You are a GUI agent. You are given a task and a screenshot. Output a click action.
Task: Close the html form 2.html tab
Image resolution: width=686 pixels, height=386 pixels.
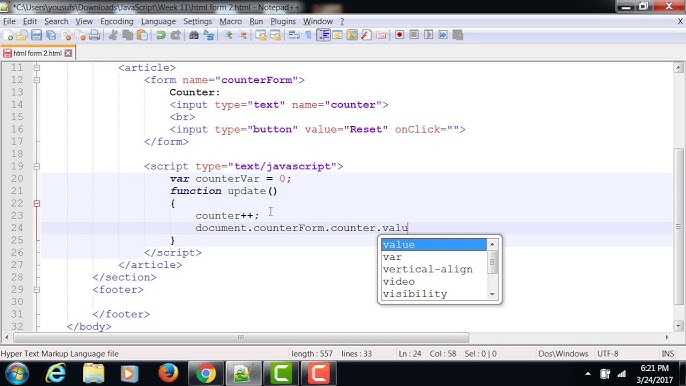tap(68, 53)
